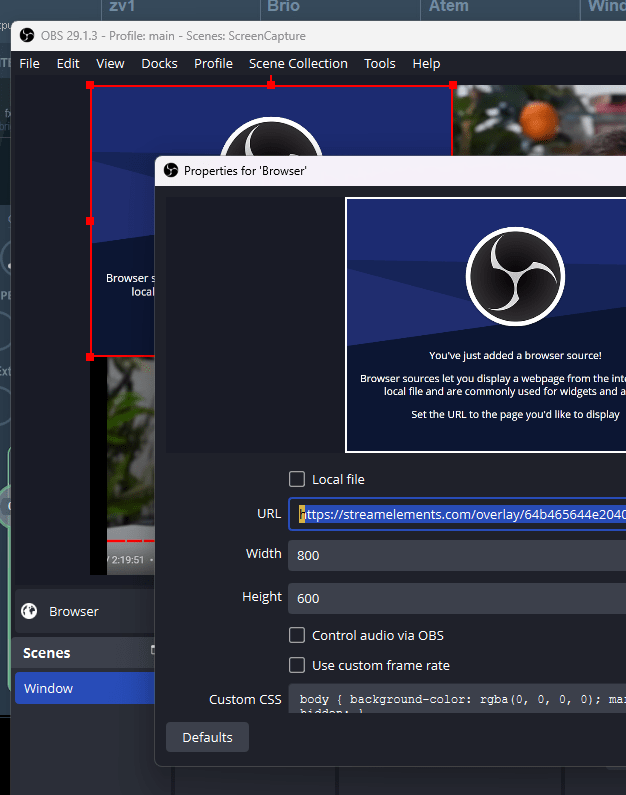Click the OBS logo in main title bar
Image resolution: width=626 pixels, height=795 pixels.
coord(27,35)
